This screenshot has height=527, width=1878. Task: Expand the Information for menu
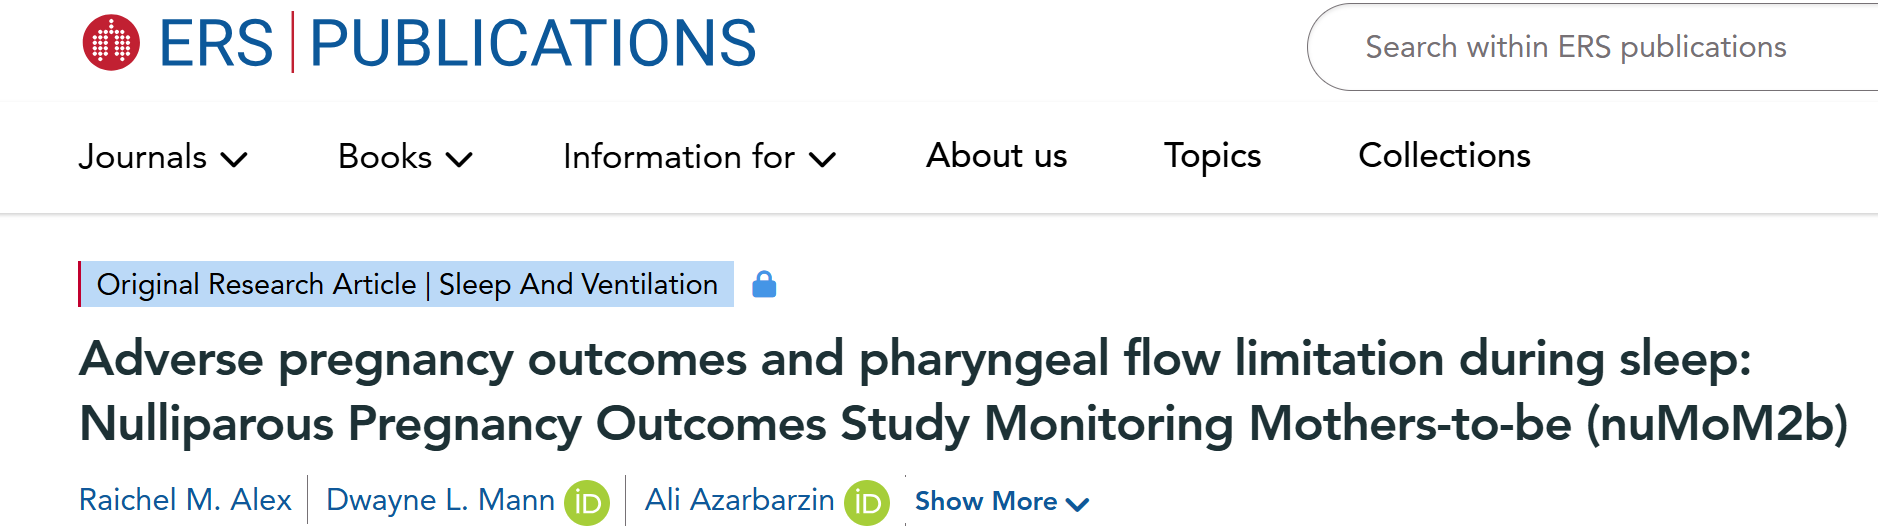pos(699,157)
